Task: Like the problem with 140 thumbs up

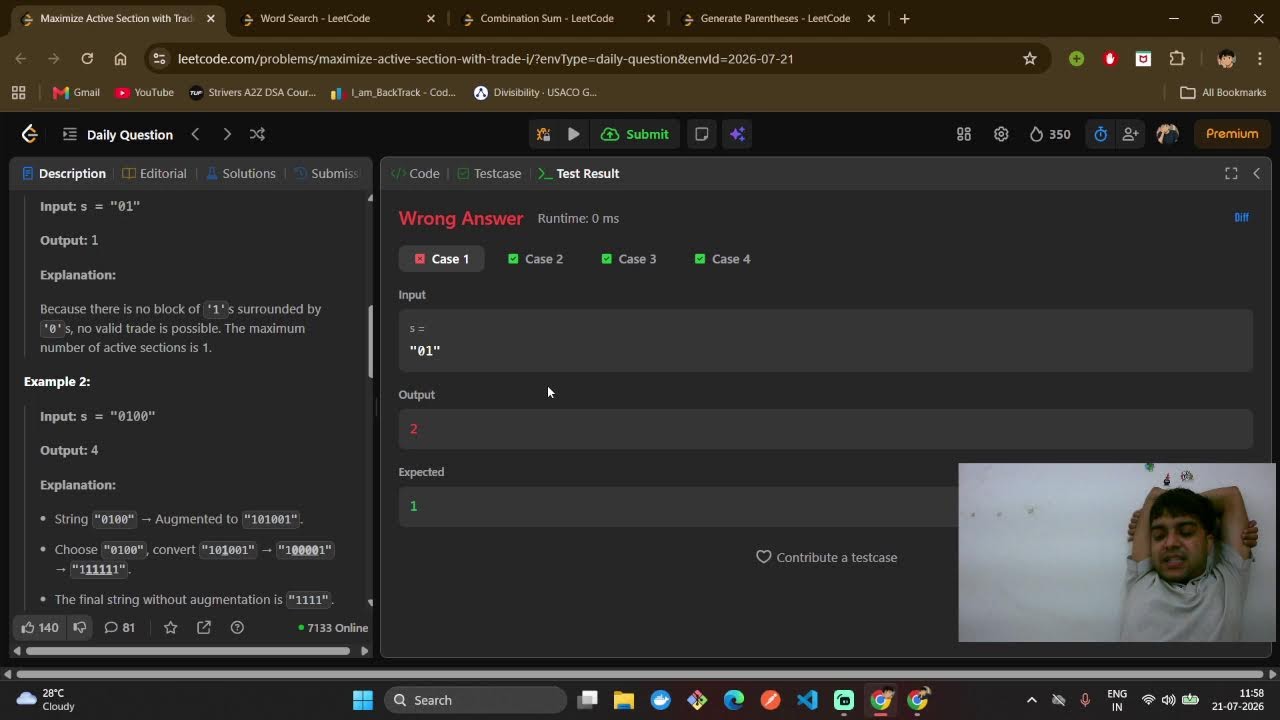Action: coord(39,627)
